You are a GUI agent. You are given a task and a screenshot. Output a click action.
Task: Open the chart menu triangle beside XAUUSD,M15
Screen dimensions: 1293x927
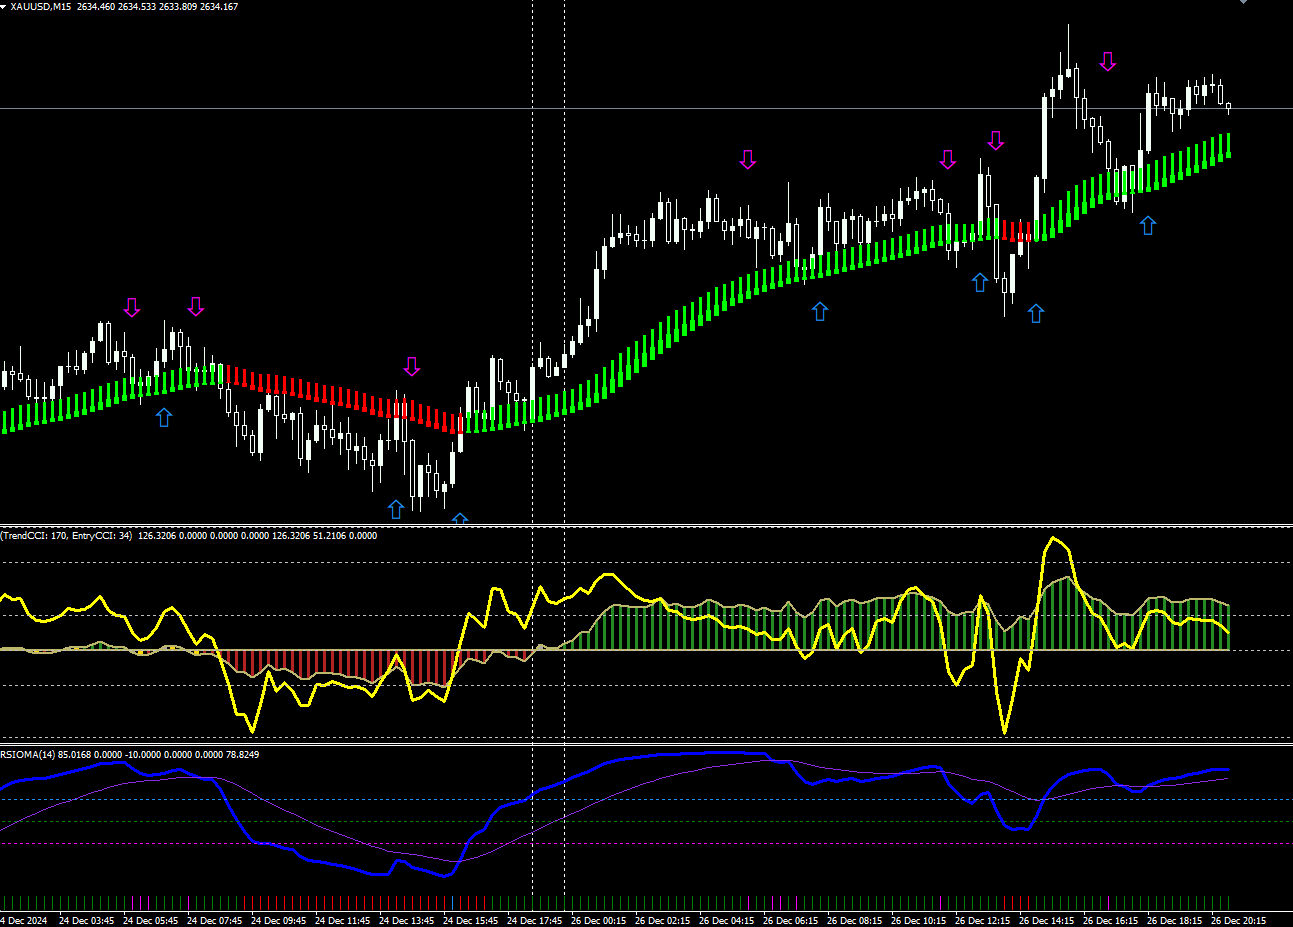pyautogui.click(x=4, y=6)
